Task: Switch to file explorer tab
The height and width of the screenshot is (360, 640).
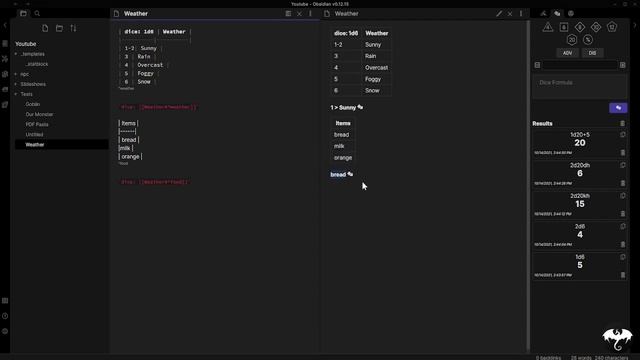Action: [23, 13]
